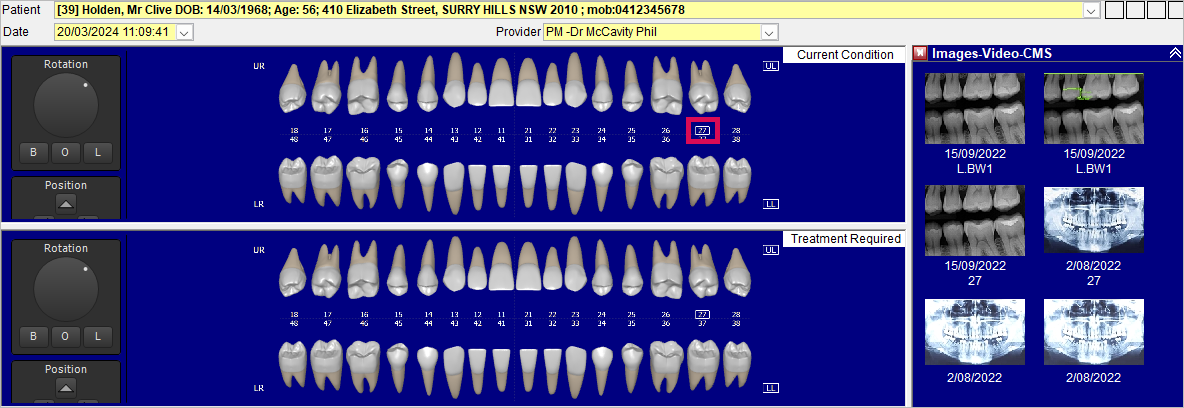Toggle the UL quadrant in Treatment Required
Viewport: 1184px width, 408px height.
coord(770,249)
